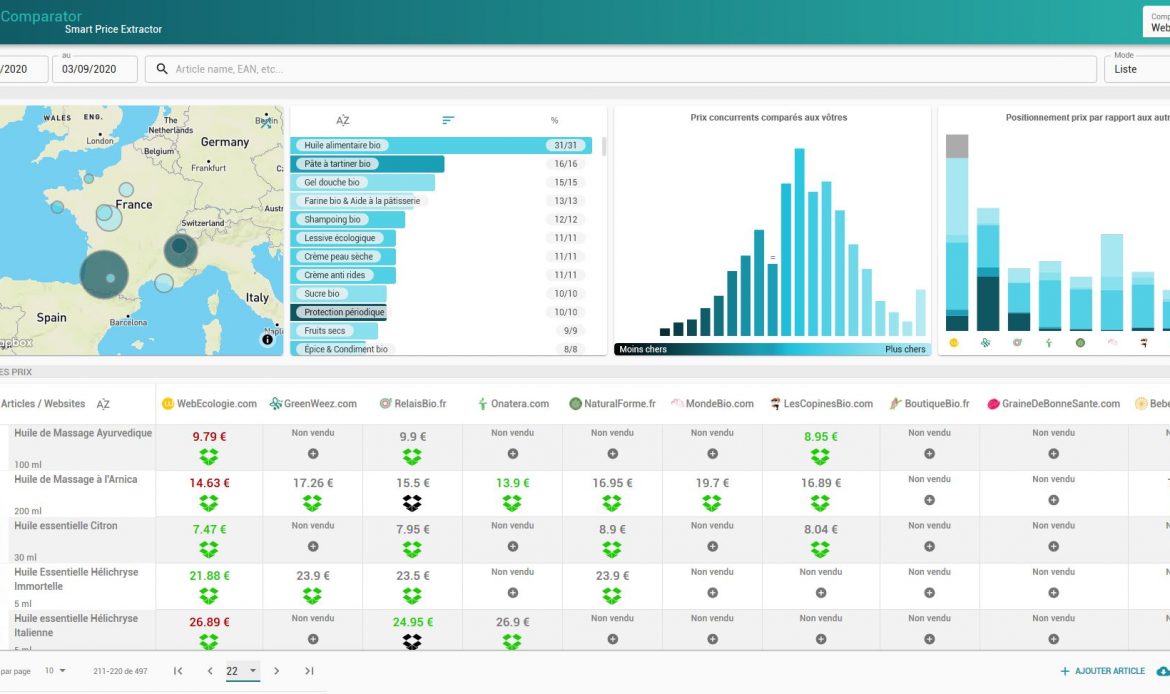Screen dimensions: 1170x694
Task: Click Articles / Websites column header
Action: tap(43, 404)
